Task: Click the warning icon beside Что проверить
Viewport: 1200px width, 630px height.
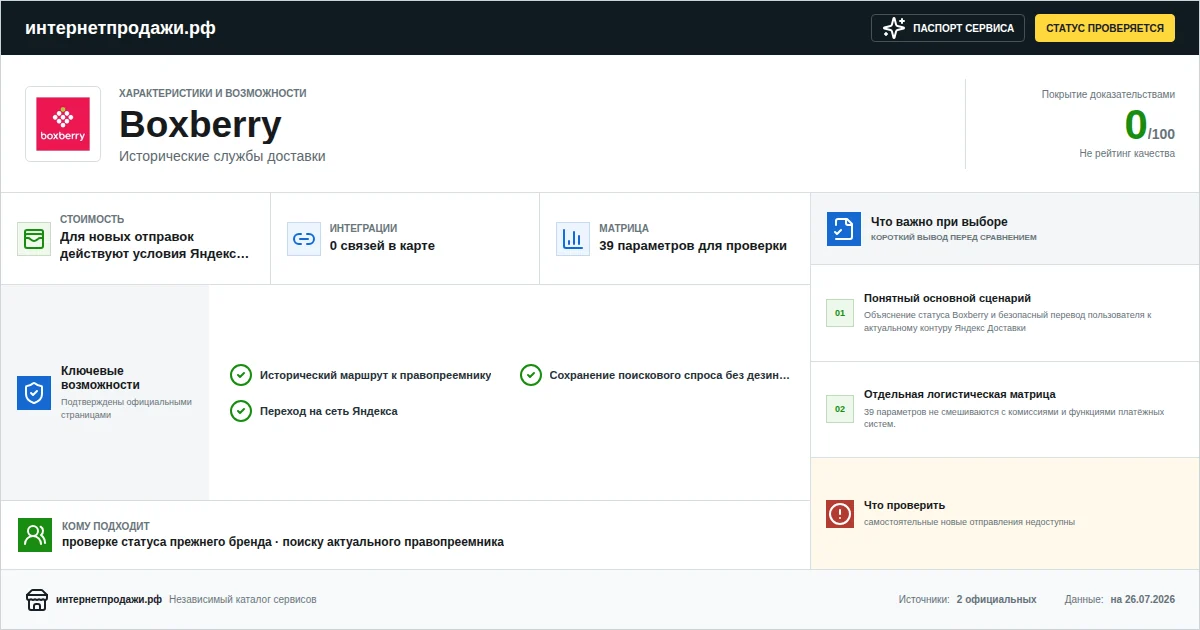Action: (x=840, y=514)
